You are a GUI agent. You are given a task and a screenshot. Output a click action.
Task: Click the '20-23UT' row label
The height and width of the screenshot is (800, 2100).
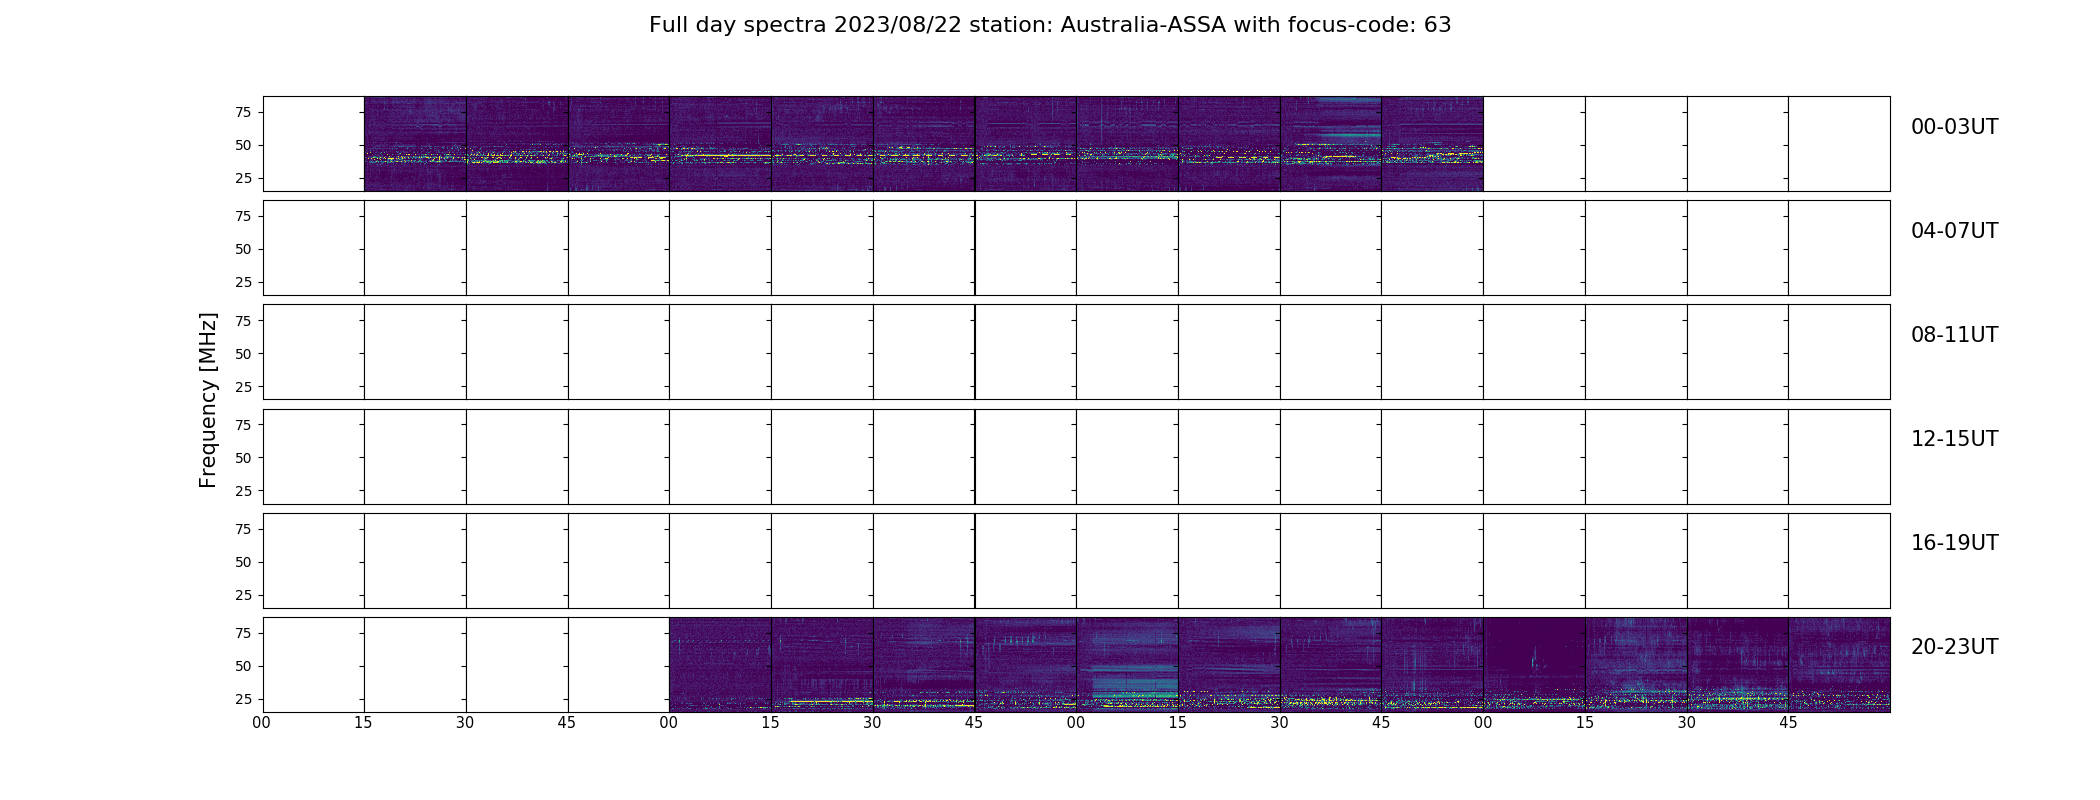point(1954,647)
